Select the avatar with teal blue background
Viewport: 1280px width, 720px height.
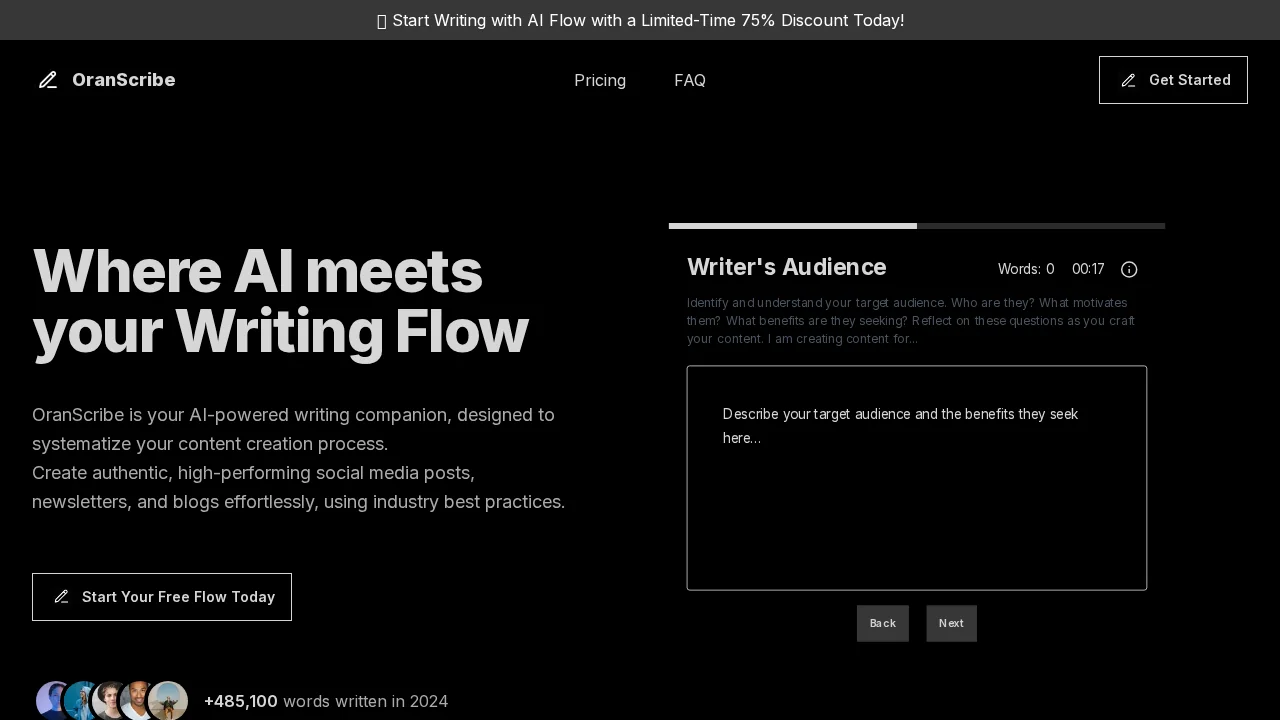point(82,701)
